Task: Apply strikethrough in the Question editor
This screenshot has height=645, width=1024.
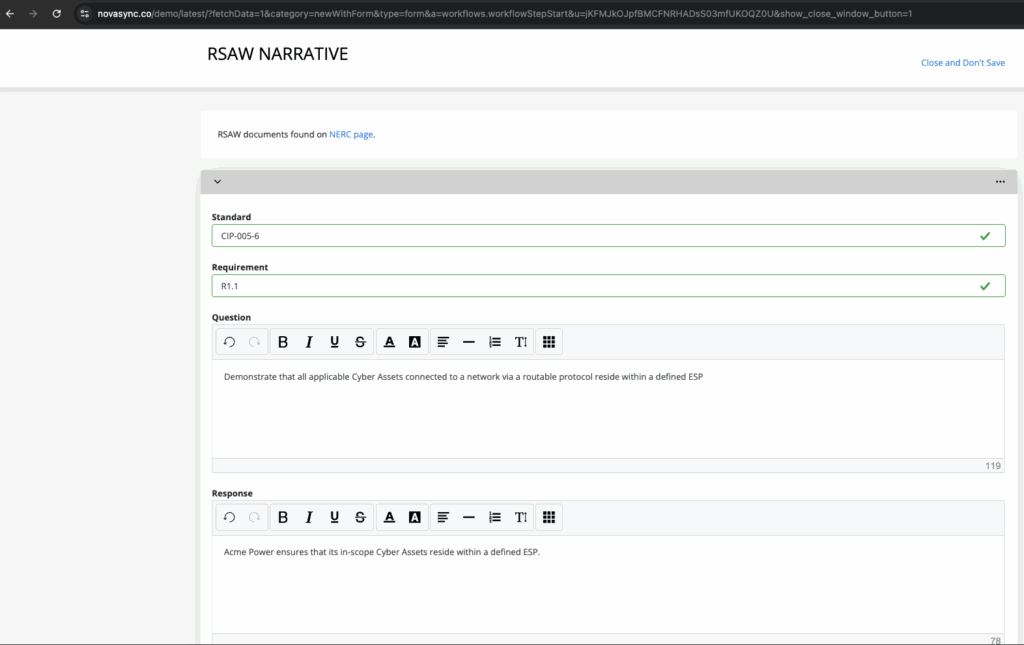Action: (360, 341)
